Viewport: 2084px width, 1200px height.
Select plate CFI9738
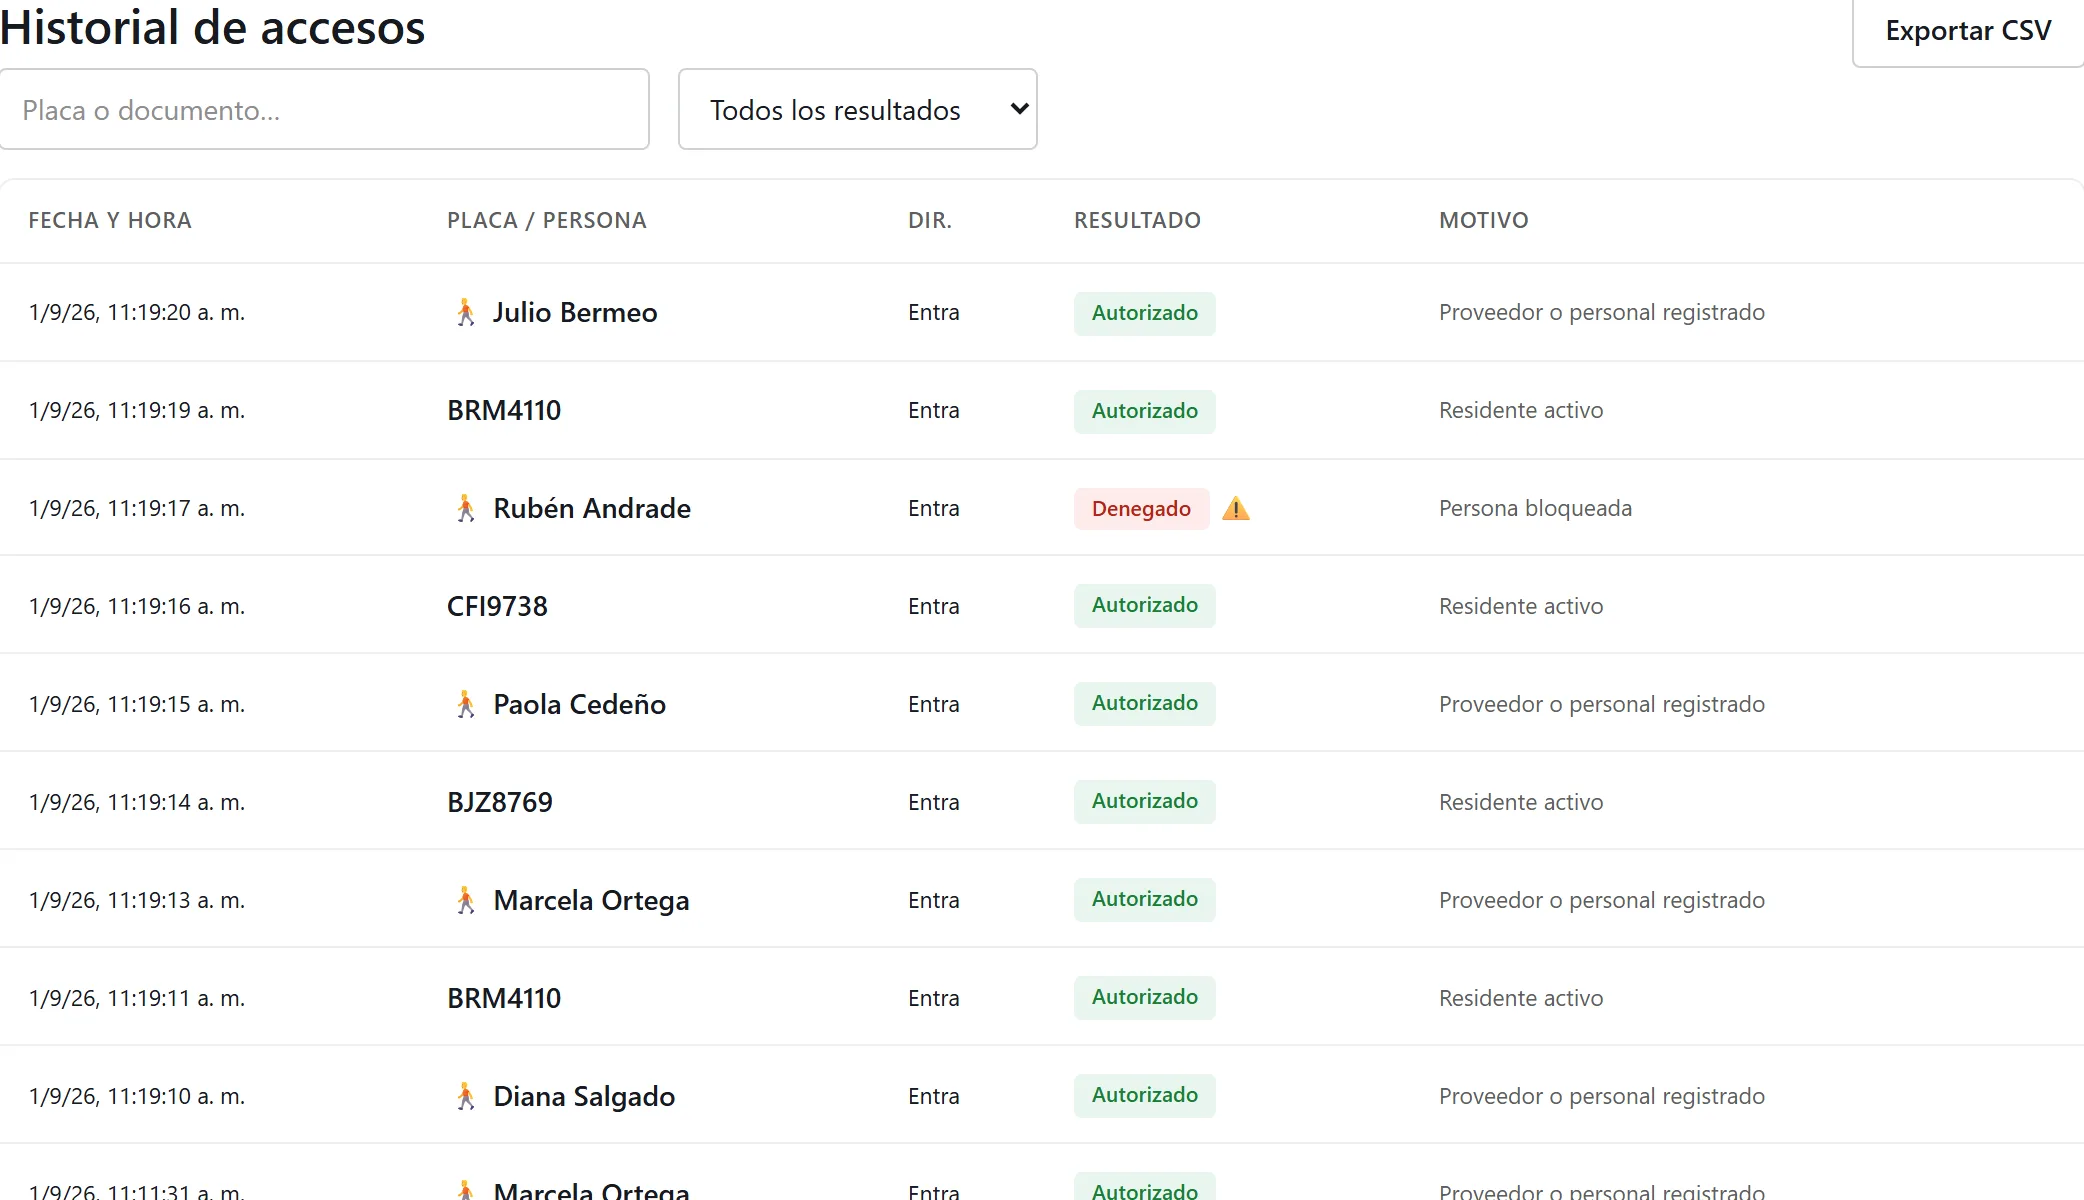[497, 607]
